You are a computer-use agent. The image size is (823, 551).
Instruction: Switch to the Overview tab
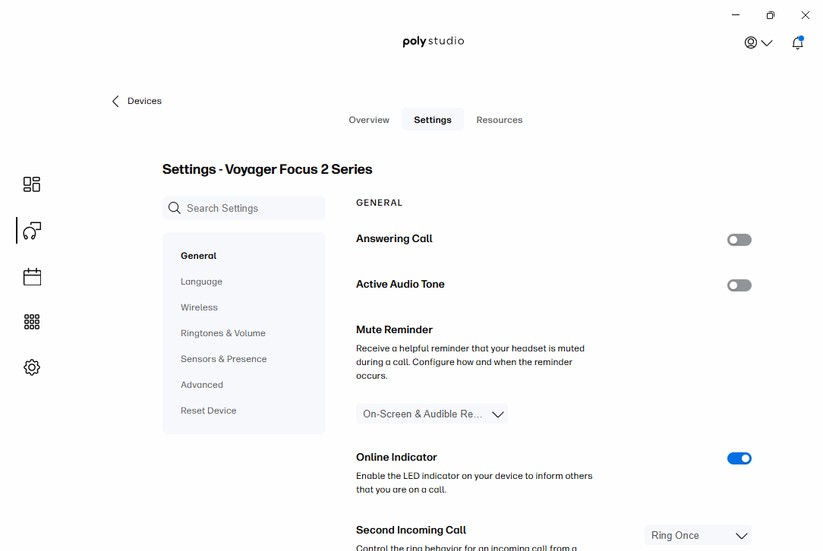coord(369,120)
